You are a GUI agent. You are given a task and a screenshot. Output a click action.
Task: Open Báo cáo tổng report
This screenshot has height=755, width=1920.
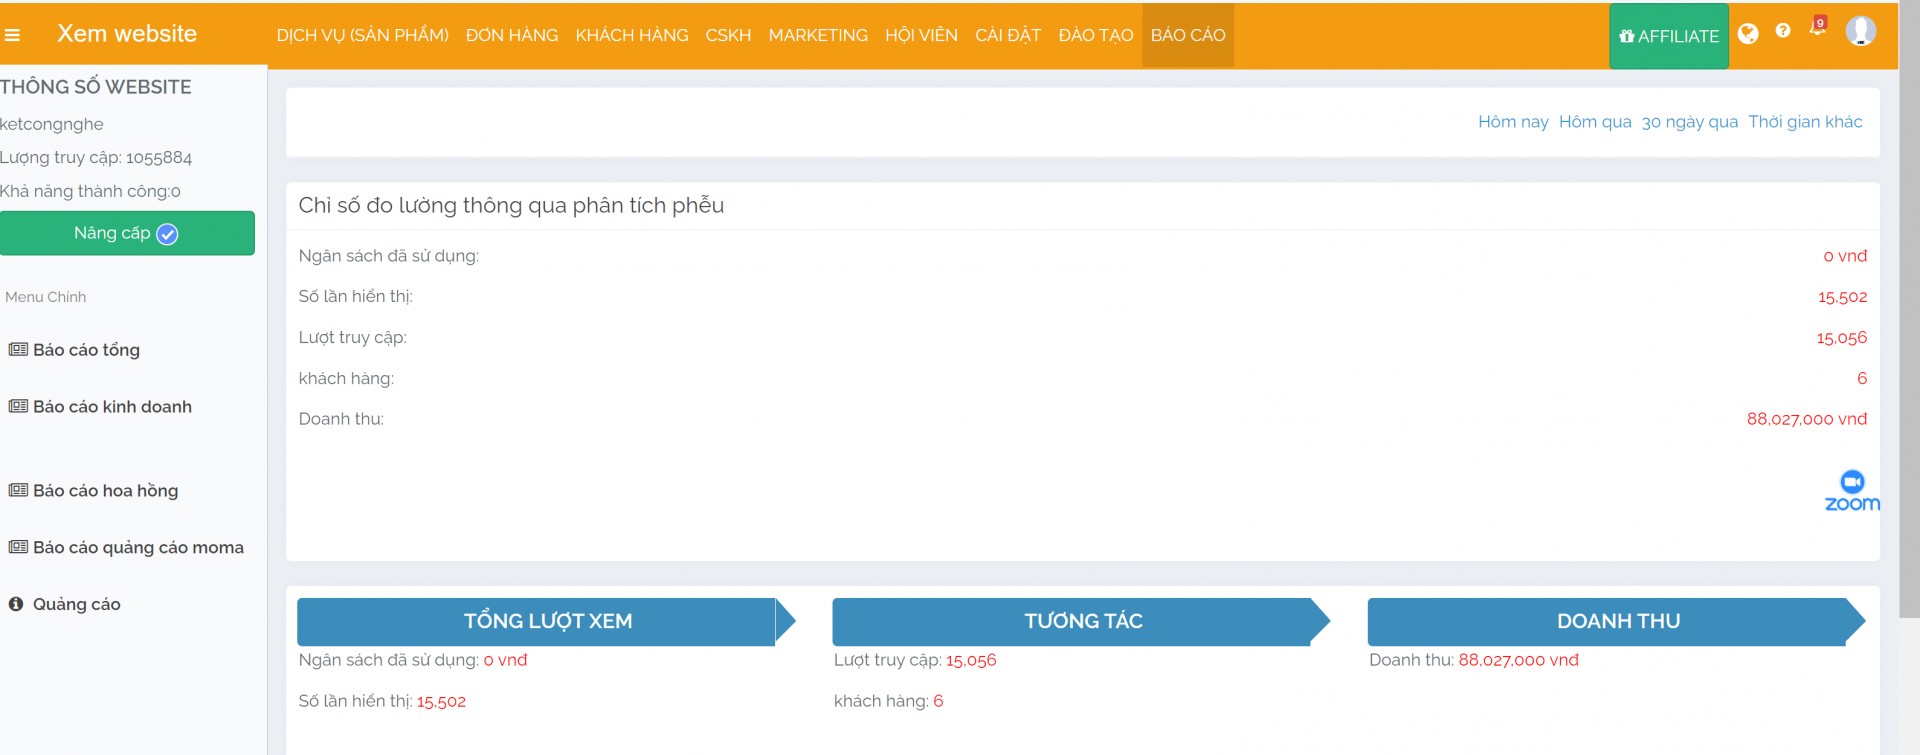pos(86,350)
